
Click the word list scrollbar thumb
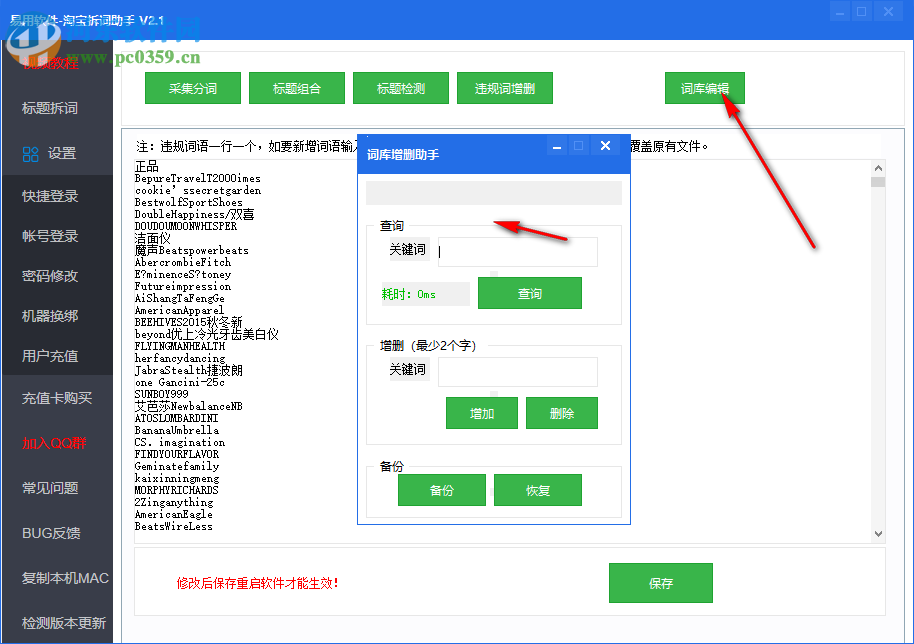click(878, 182)
